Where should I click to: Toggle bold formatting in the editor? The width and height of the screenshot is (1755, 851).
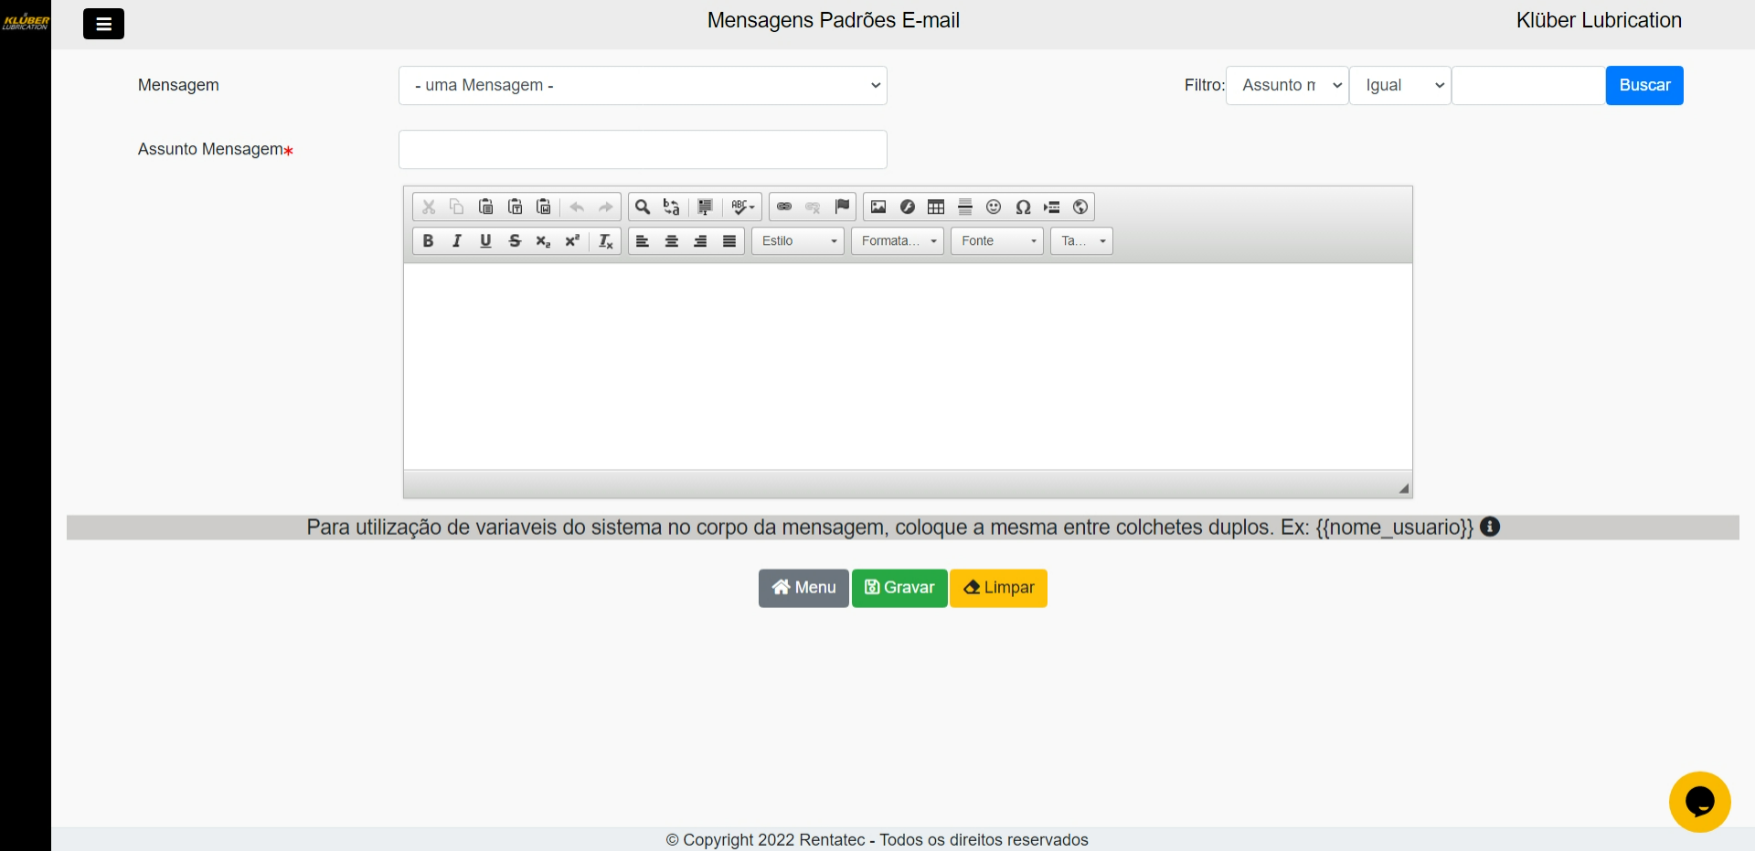tap(428, 241)
